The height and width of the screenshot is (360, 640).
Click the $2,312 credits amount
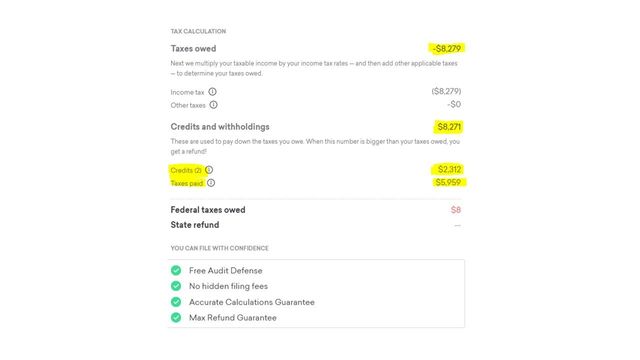[x=449, y=169]
